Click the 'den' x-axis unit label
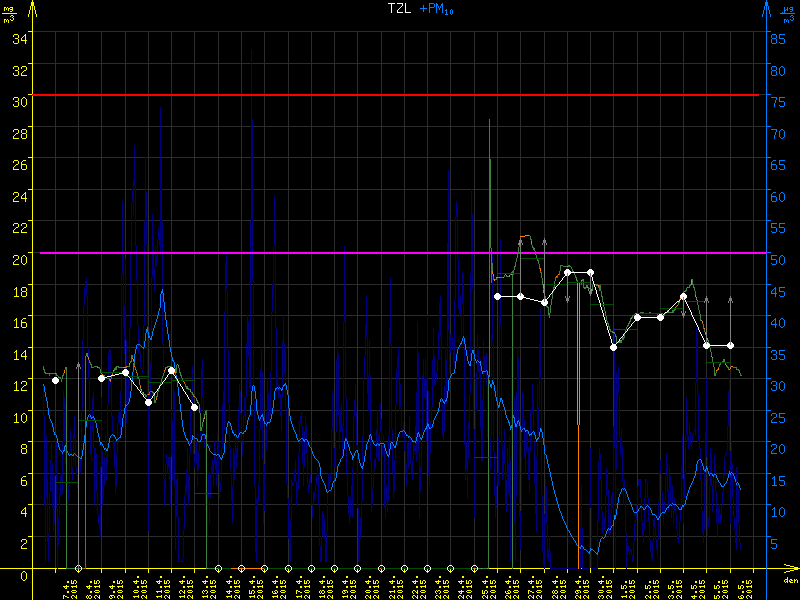 tap(790, 581)
